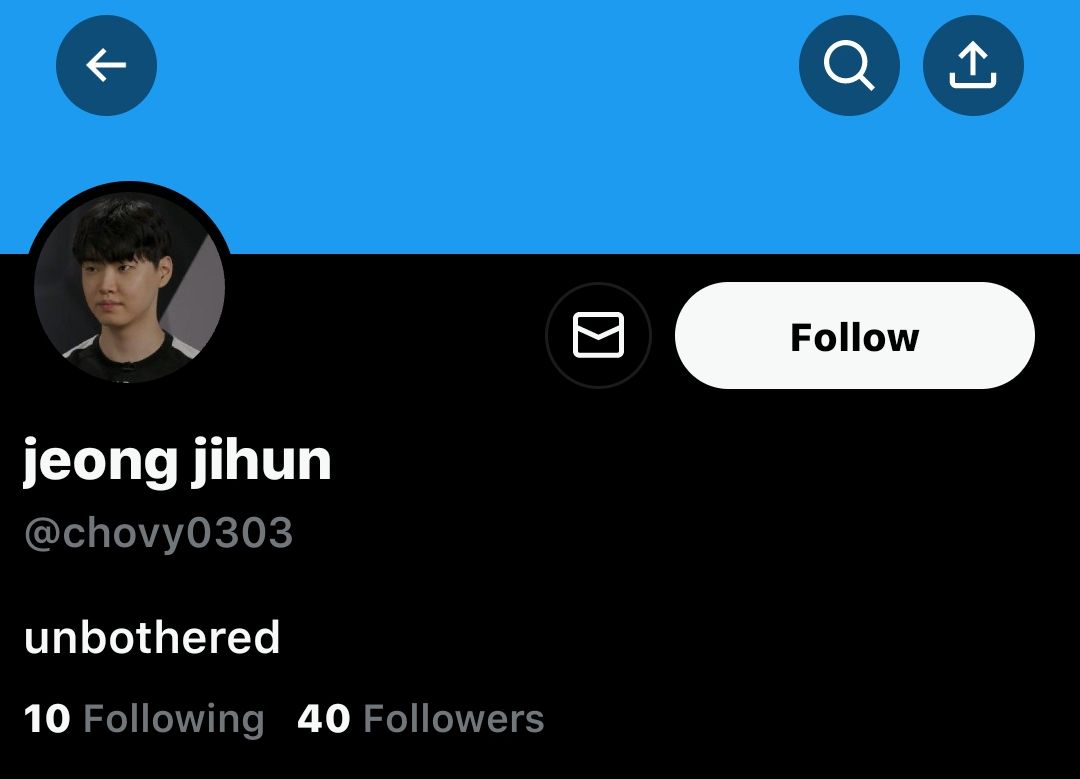
Task: Return to the previous screen via left arrow
Action: pos(106,65)
